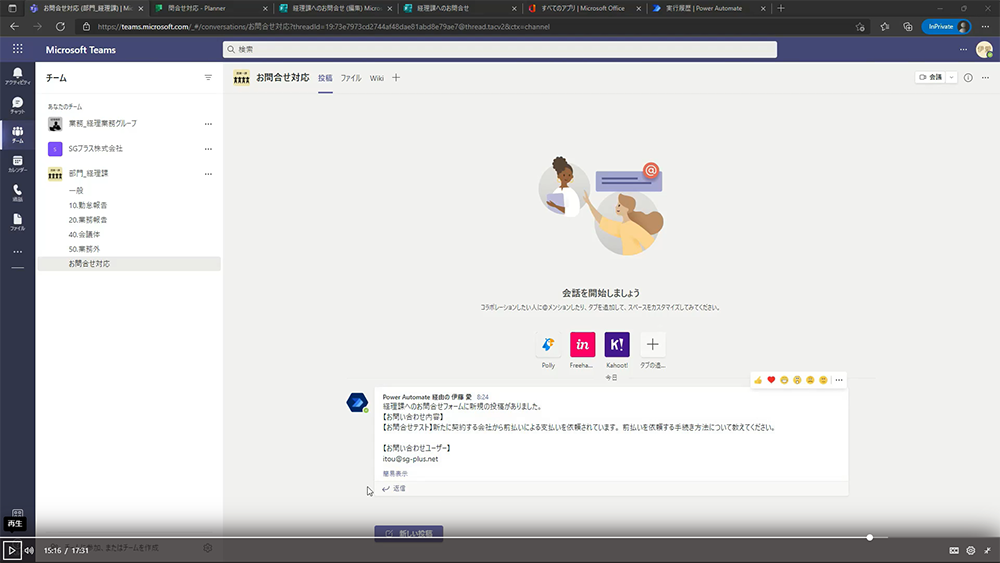The height and width of the screenshot is (563, 1000).
Task: Open browser favorites star icon
Action: pyautogui.click(x=885, y=27)
